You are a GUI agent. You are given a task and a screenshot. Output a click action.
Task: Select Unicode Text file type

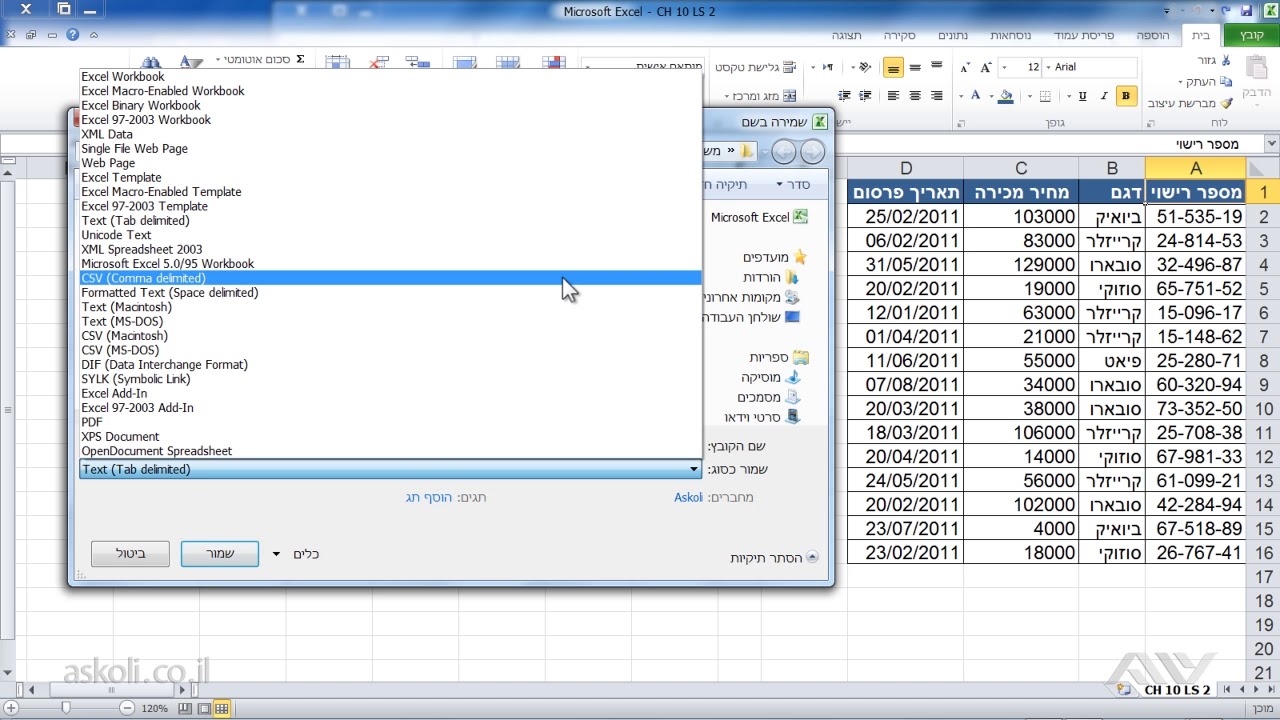[x=390, y=235]
